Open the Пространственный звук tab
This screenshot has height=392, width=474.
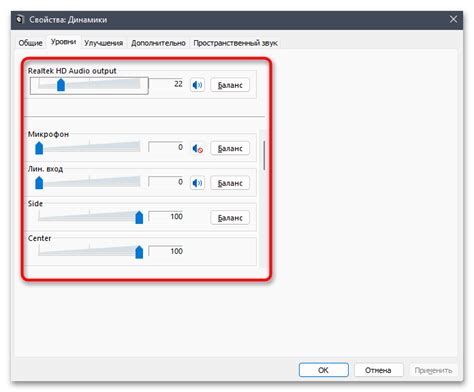(235, 43)
